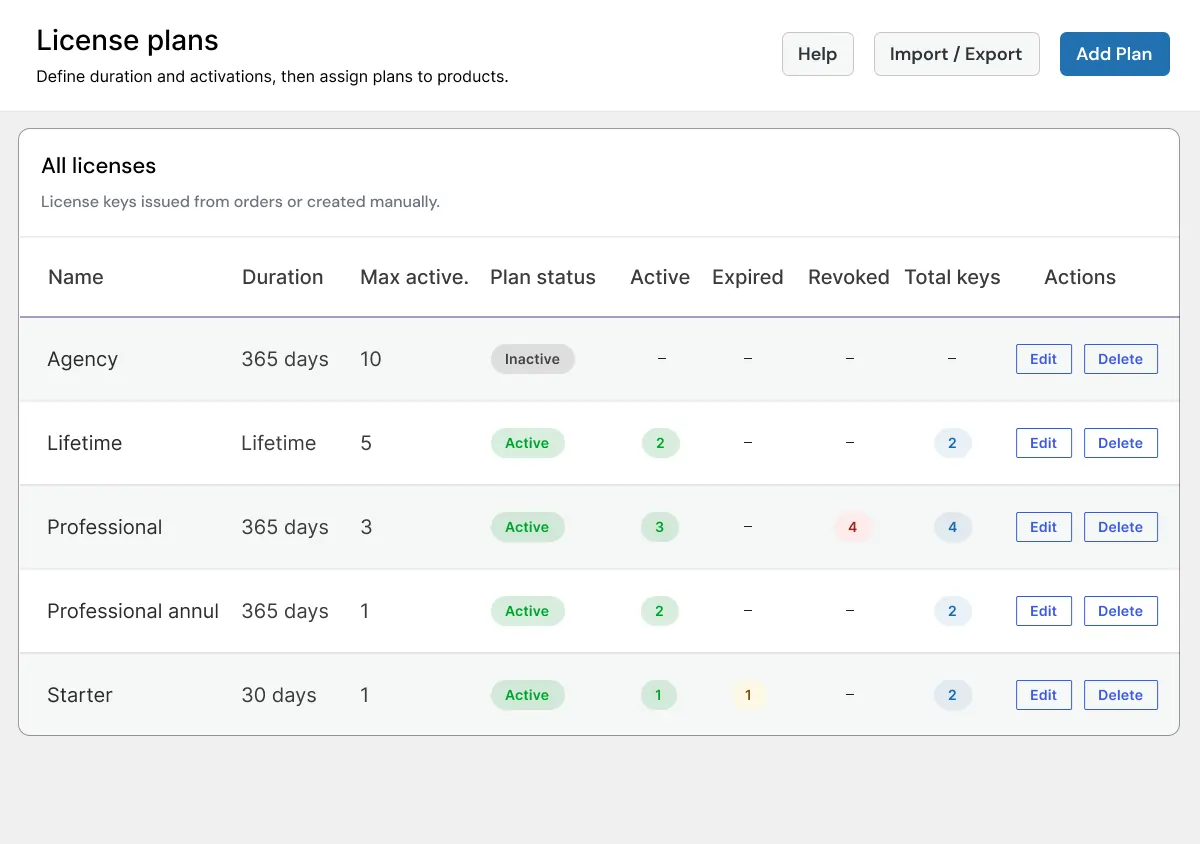Screen dimensions: 1200x844
Task: Click the Professional annul plan name
Action: point(133,611)
